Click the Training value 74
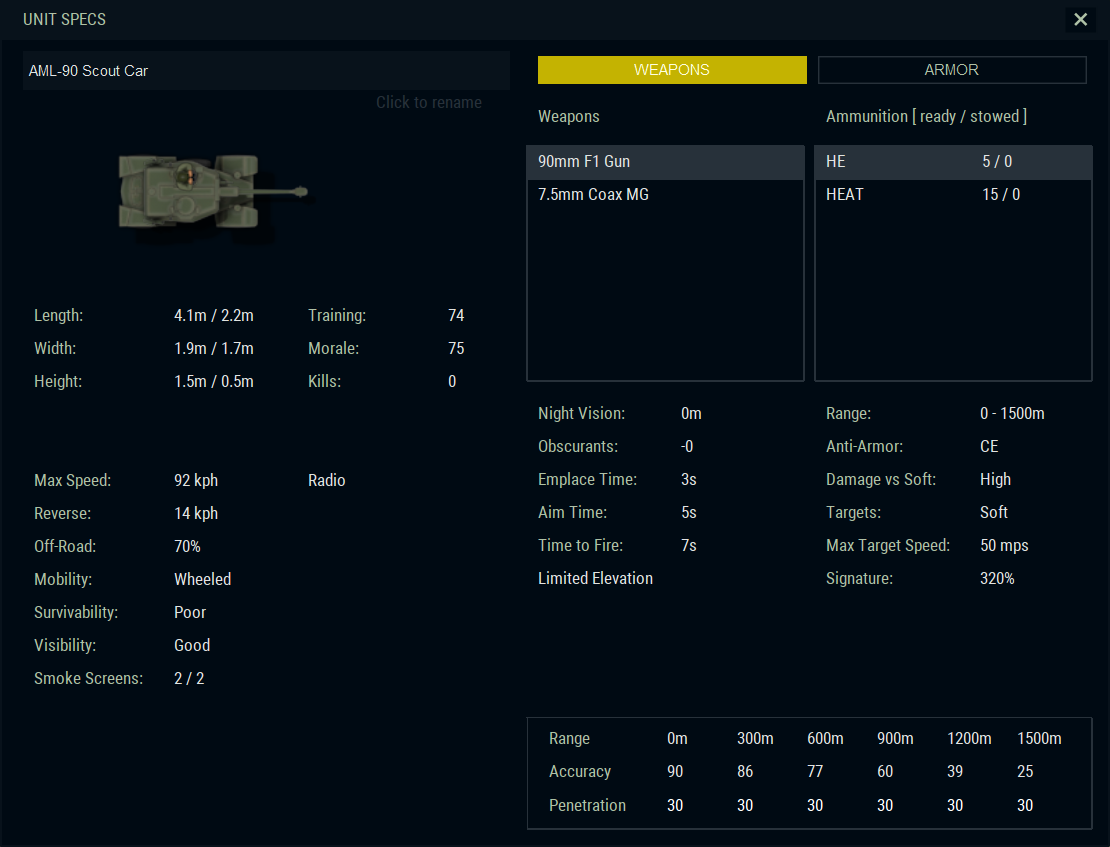The height and width of the screenshot is (847, 1110). (456, 316)
